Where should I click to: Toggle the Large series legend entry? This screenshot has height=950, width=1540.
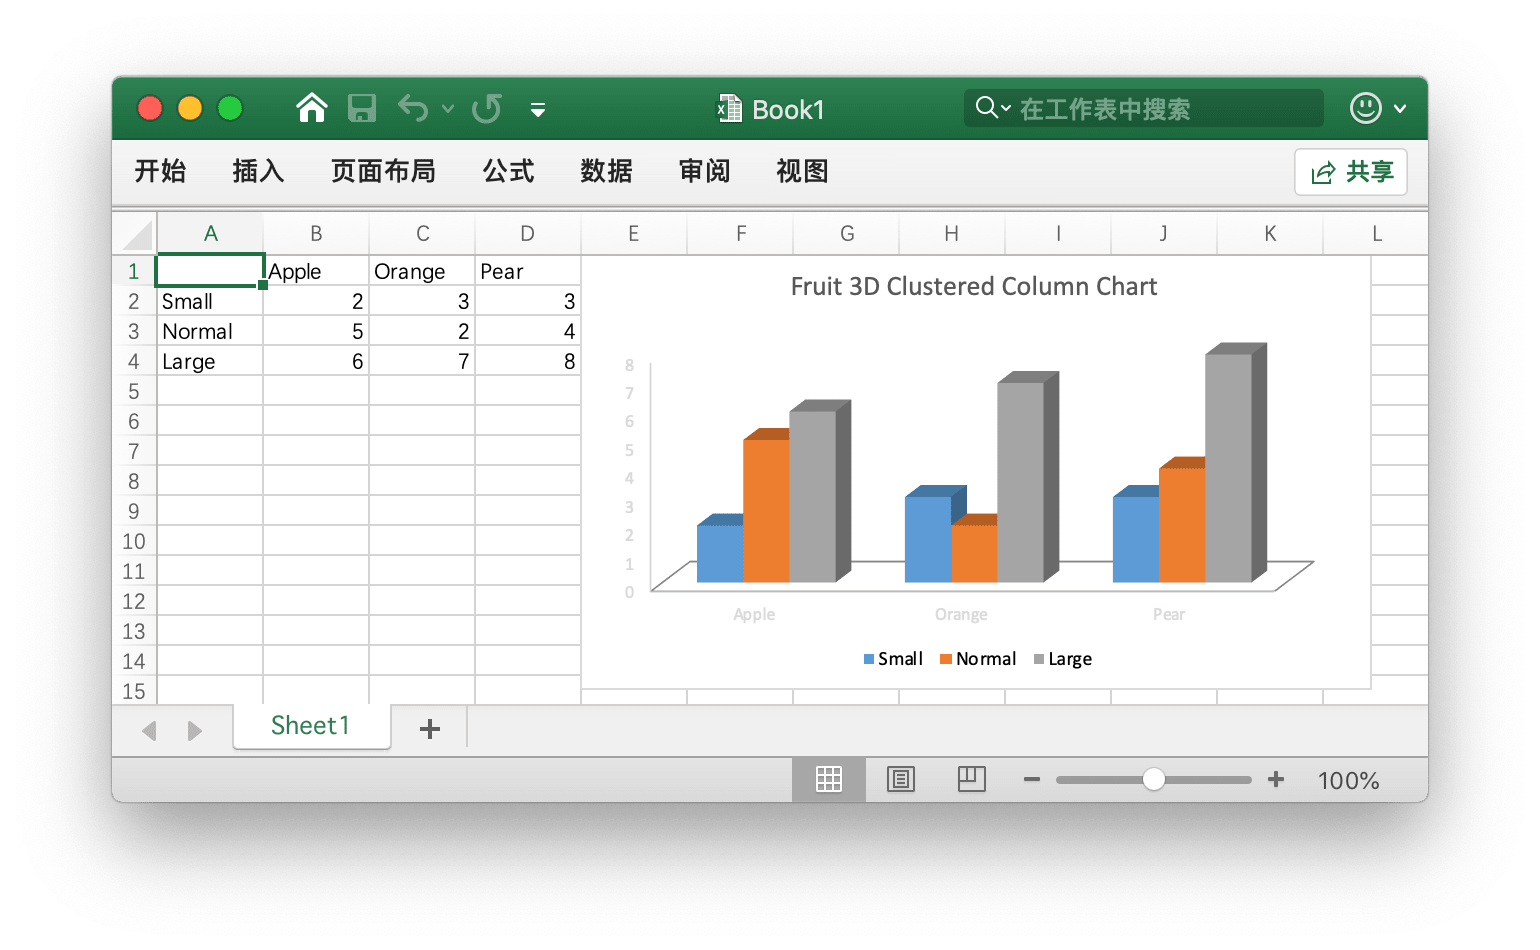coord(1062,658)
